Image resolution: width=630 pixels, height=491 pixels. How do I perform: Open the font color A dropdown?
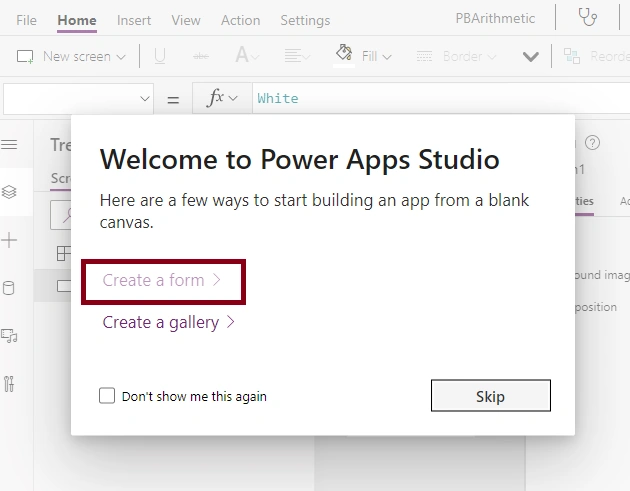point(247,55)
